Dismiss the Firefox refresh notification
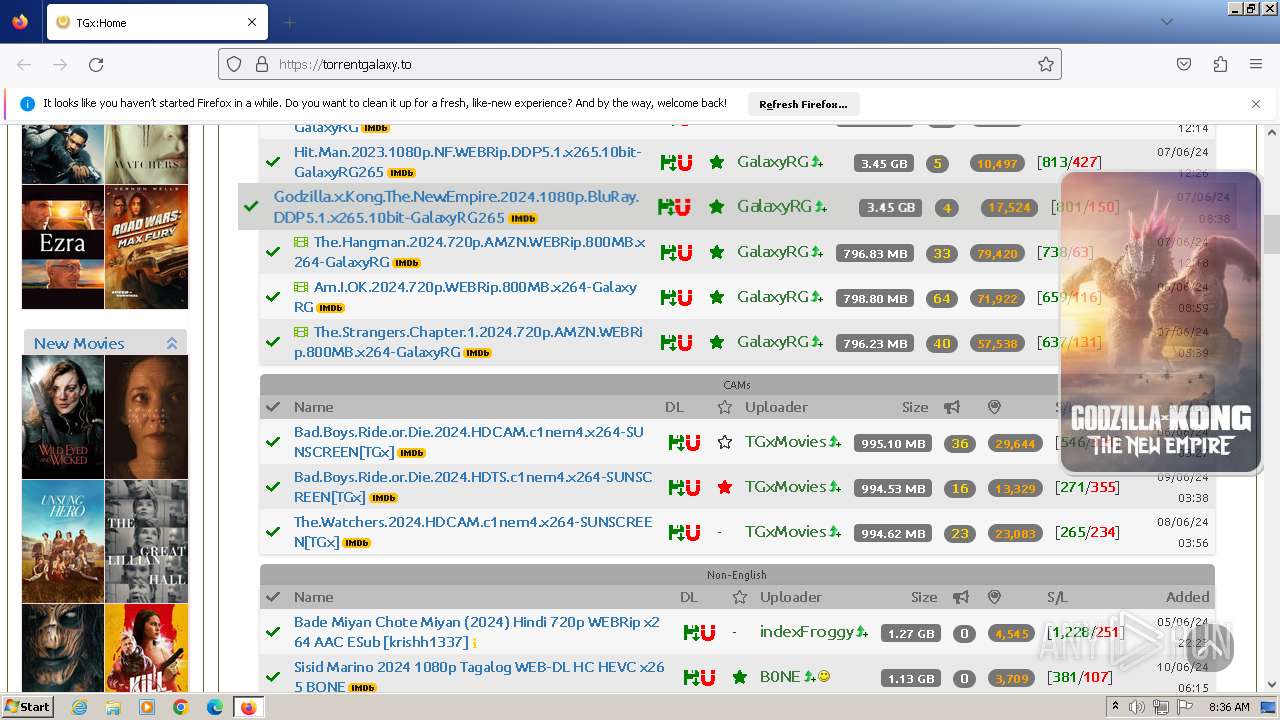 [1256, 104]
